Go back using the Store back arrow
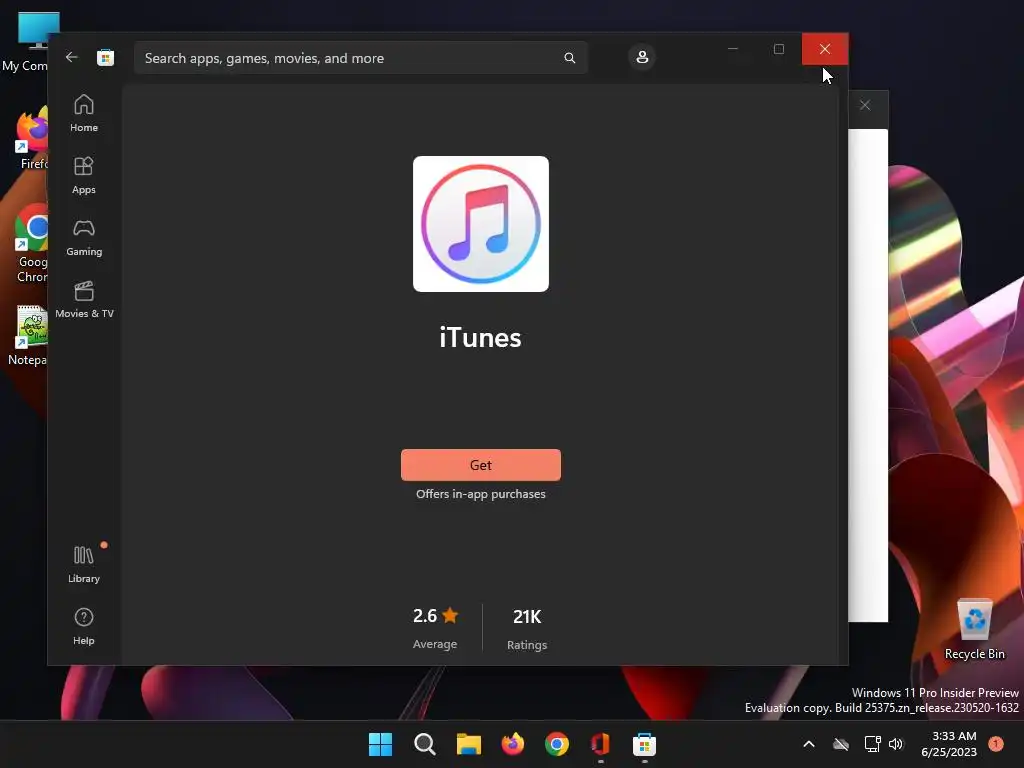 (72, 57)
